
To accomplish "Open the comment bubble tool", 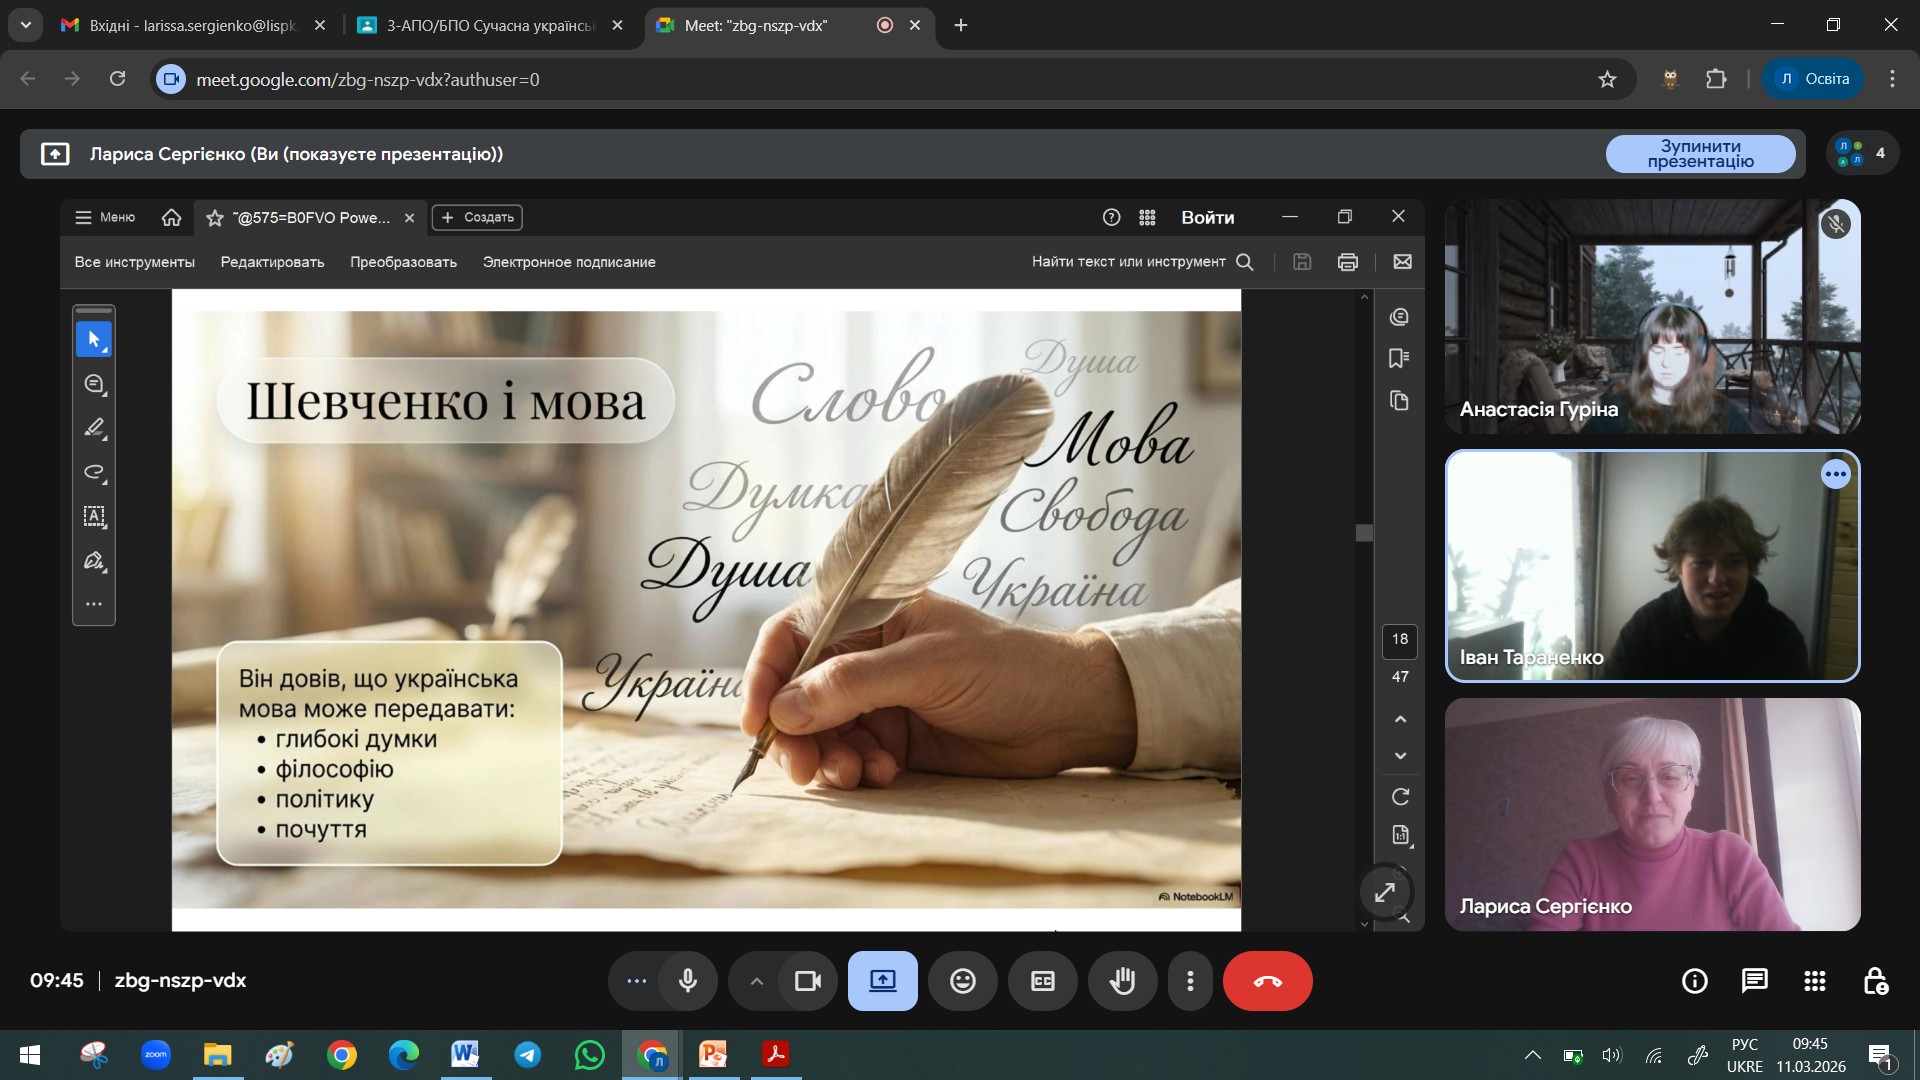I will coord(94,384).
